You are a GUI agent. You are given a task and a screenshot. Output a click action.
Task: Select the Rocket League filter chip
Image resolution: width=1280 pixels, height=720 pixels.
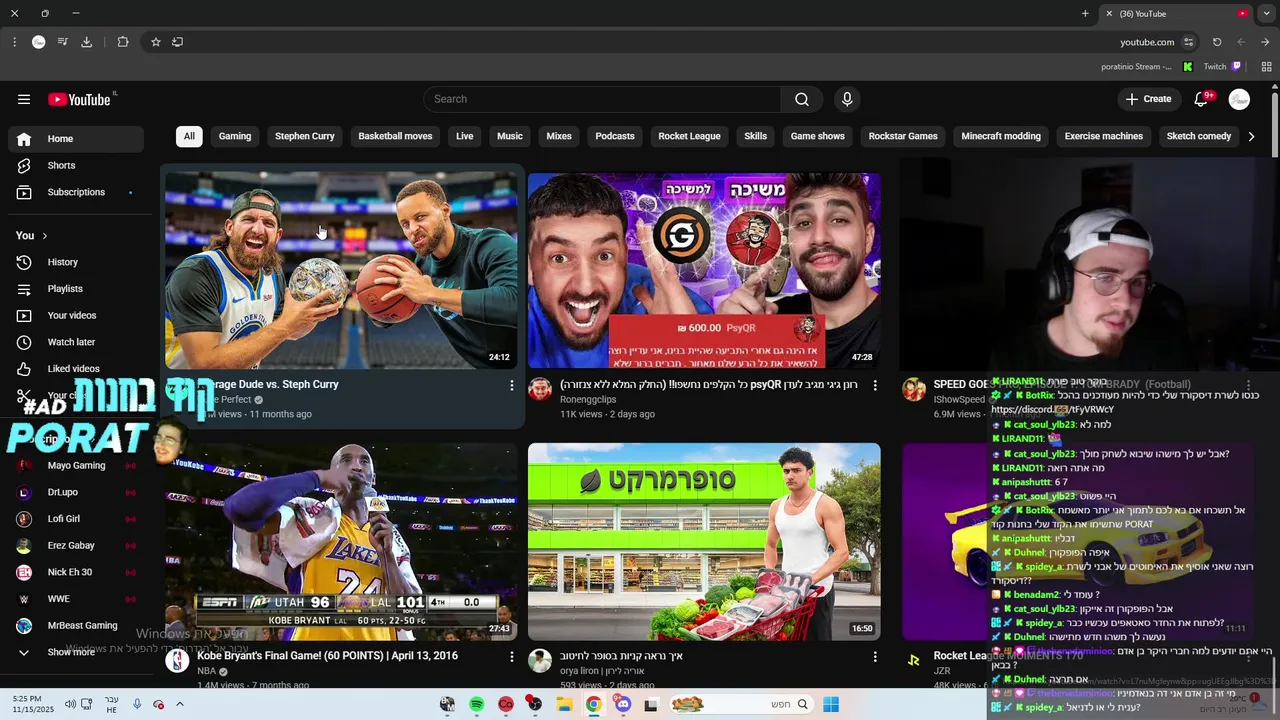pyautogui.click(x=689, y=136)
